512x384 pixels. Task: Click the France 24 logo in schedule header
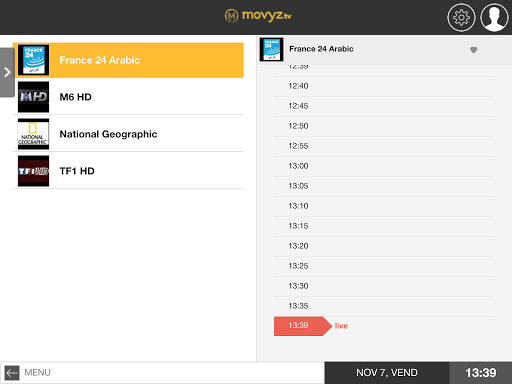(x=272, y=49)
